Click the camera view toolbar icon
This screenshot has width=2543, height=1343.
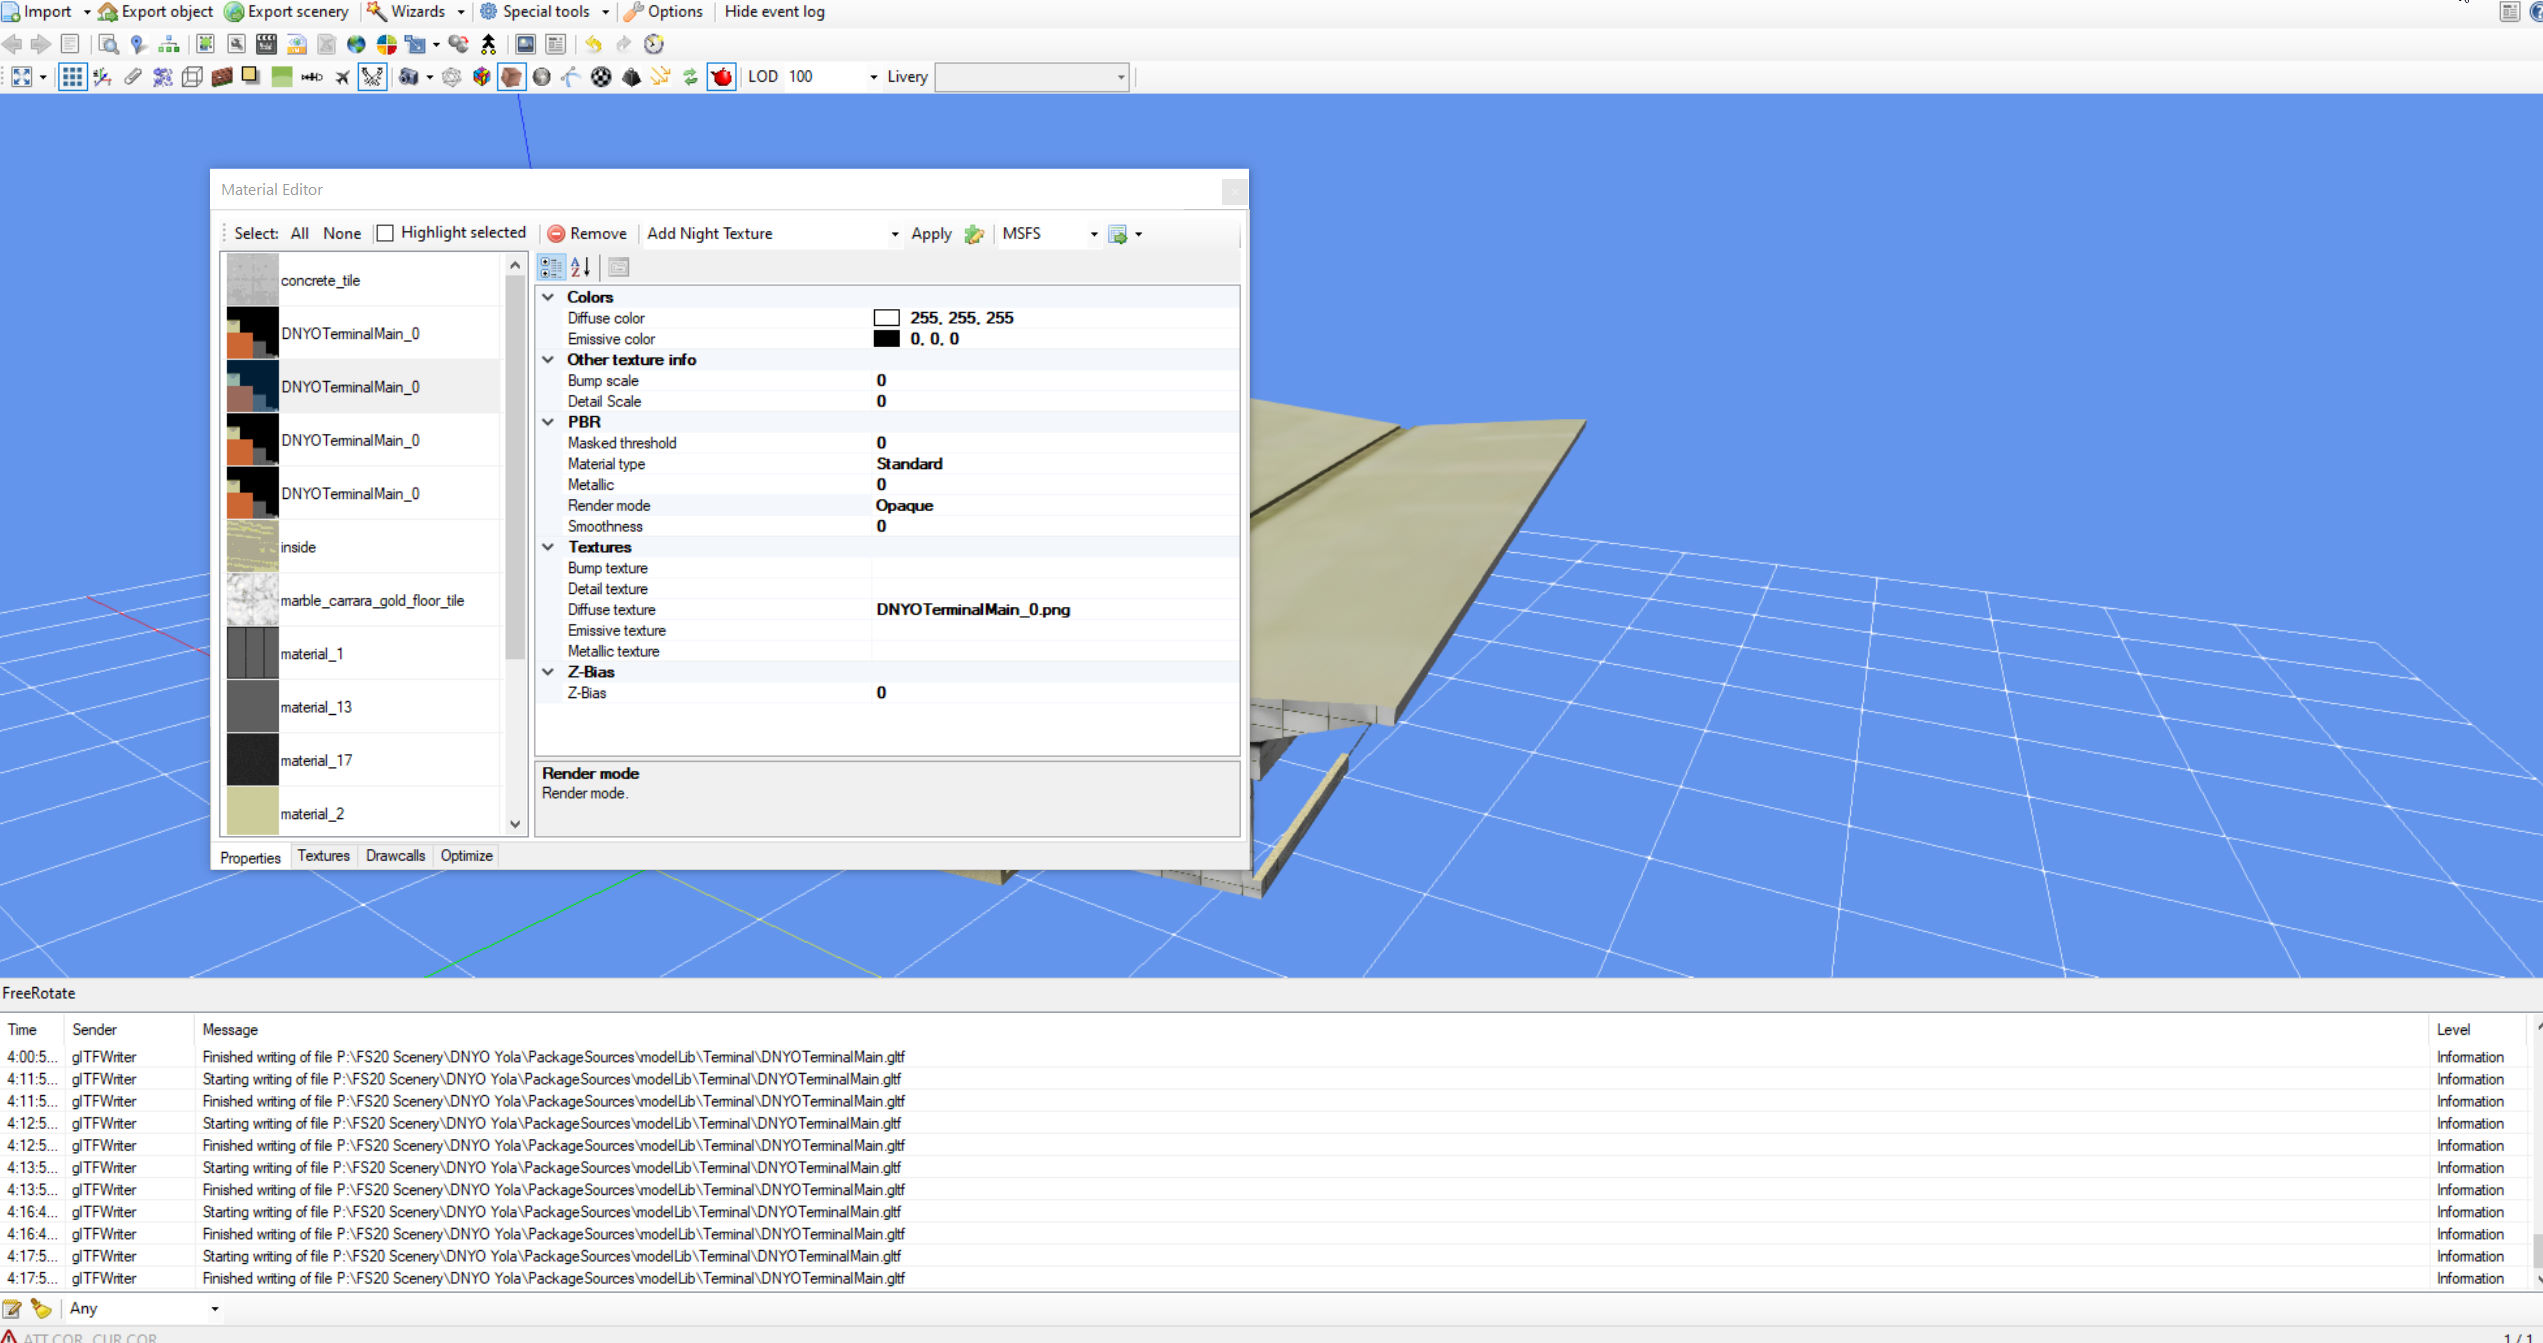pos(409,77)
